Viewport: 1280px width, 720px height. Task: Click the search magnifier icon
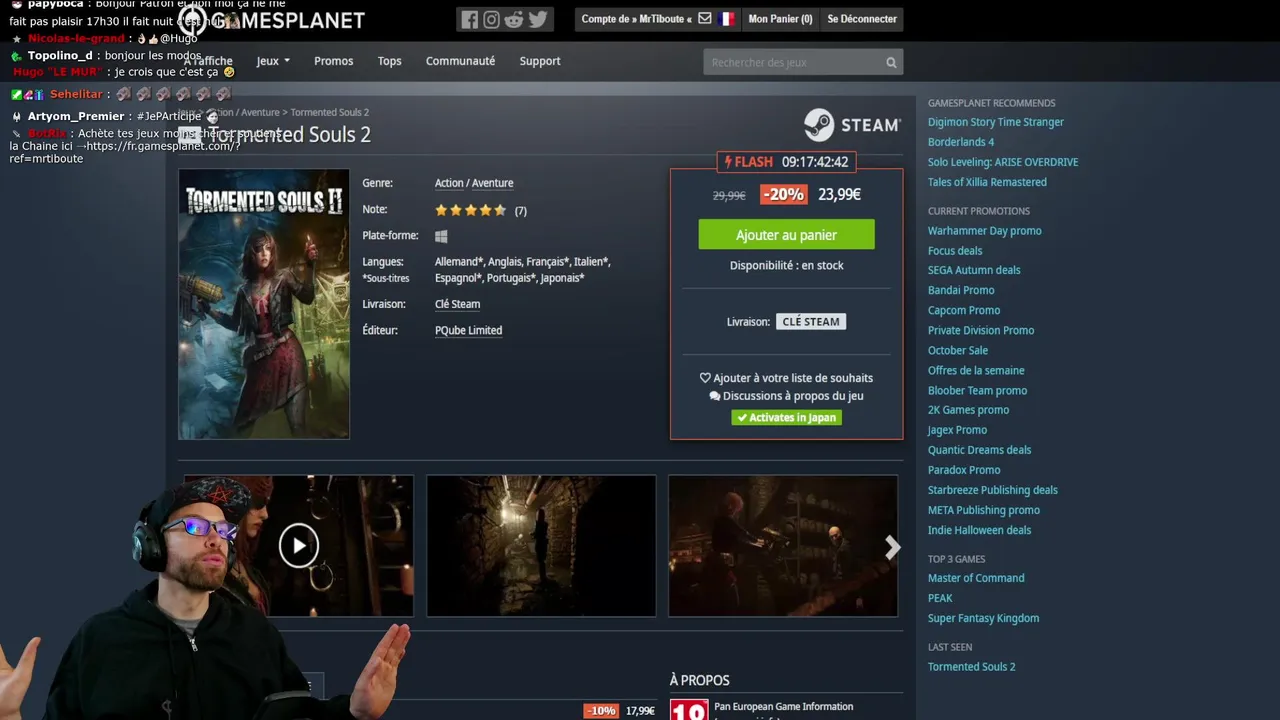tap(891, 62)
